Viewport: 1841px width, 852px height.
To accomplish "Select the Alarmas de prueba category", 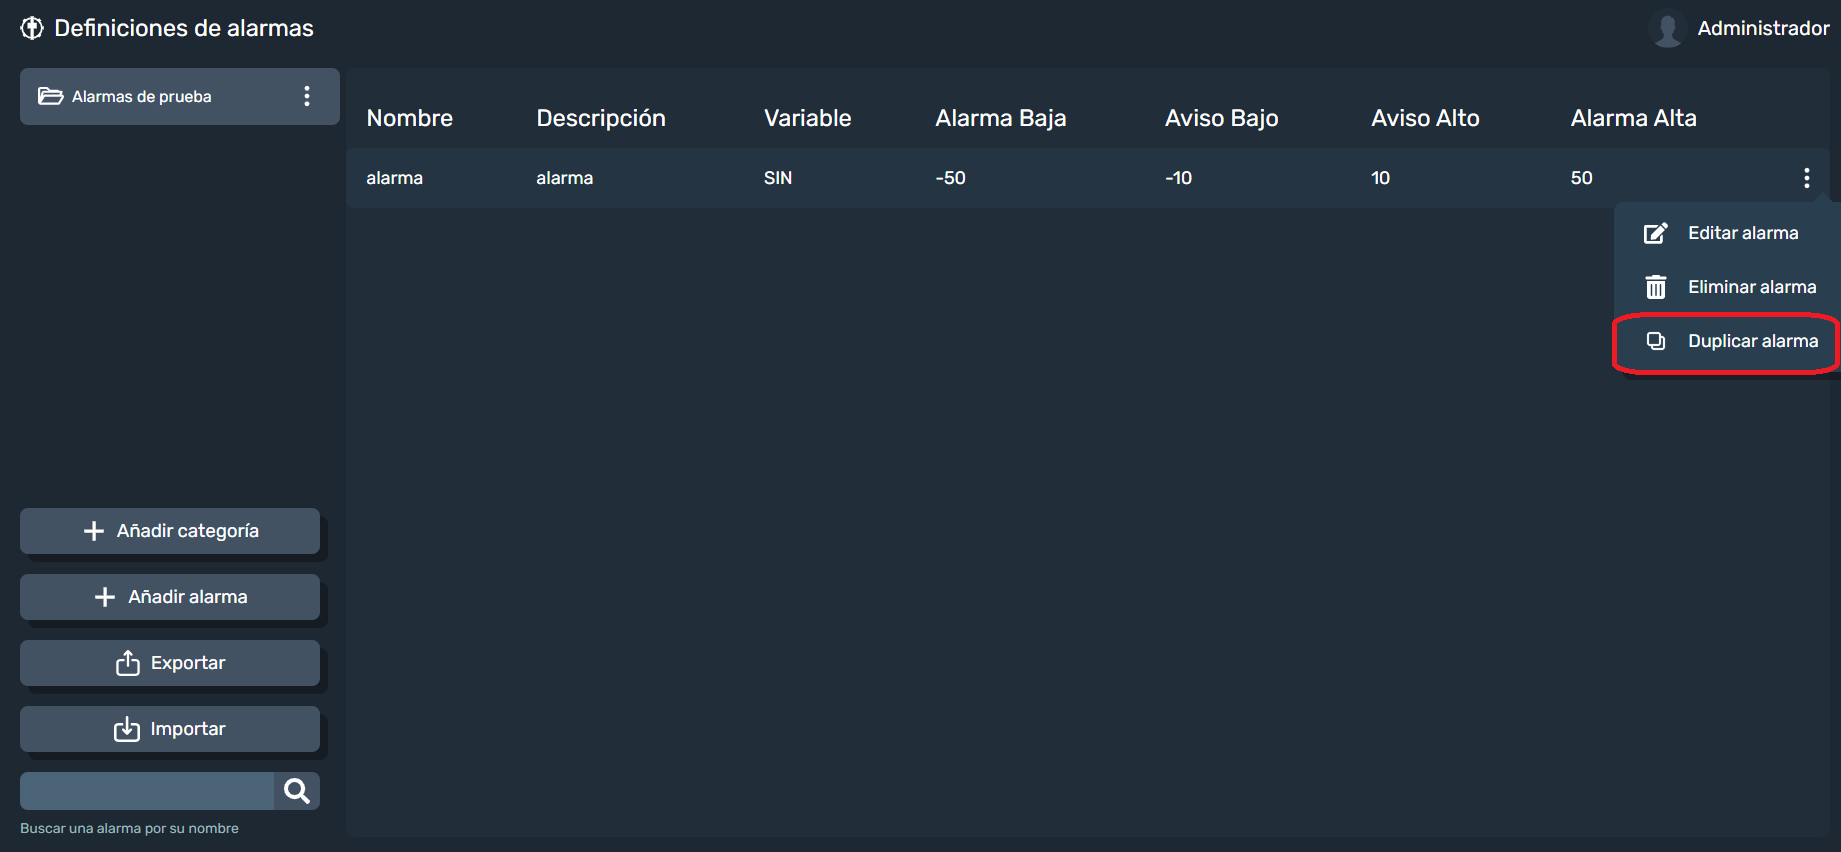I will pos(180,96).
